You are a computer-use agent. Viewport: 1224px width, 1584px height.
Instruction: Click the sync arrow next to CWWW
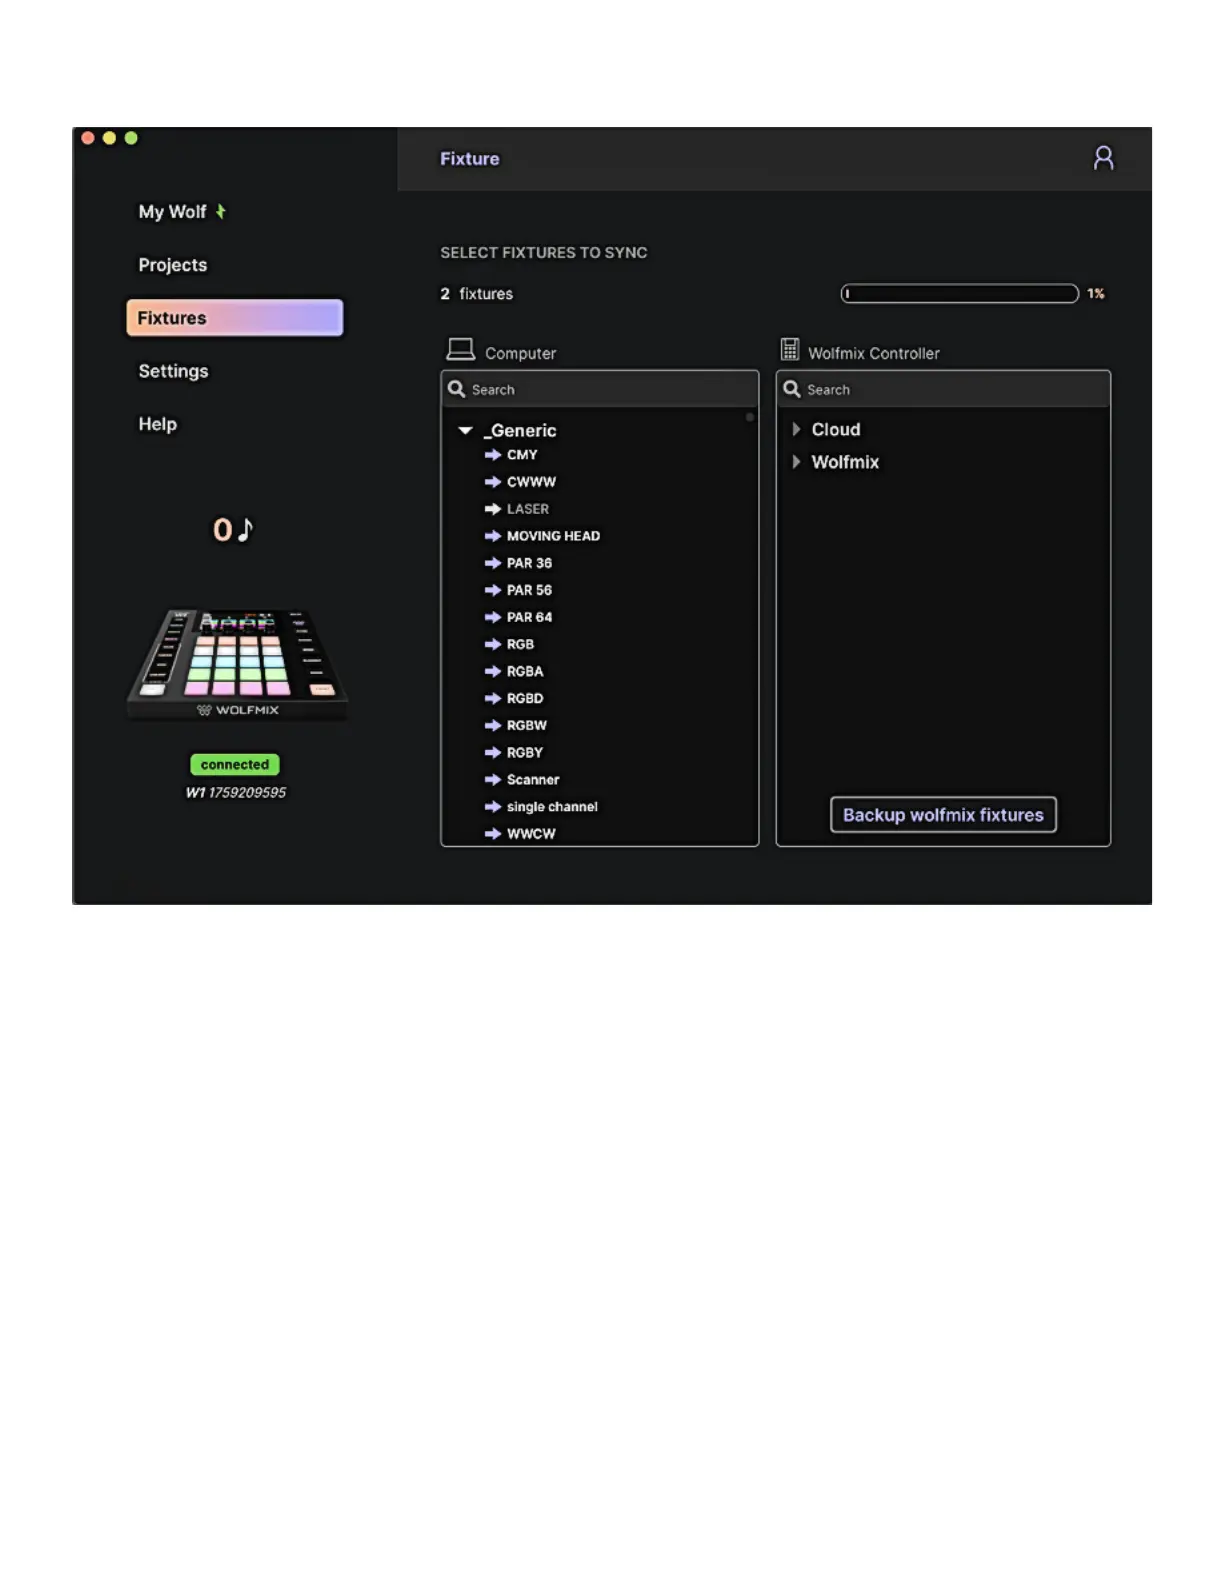point(492,482)
